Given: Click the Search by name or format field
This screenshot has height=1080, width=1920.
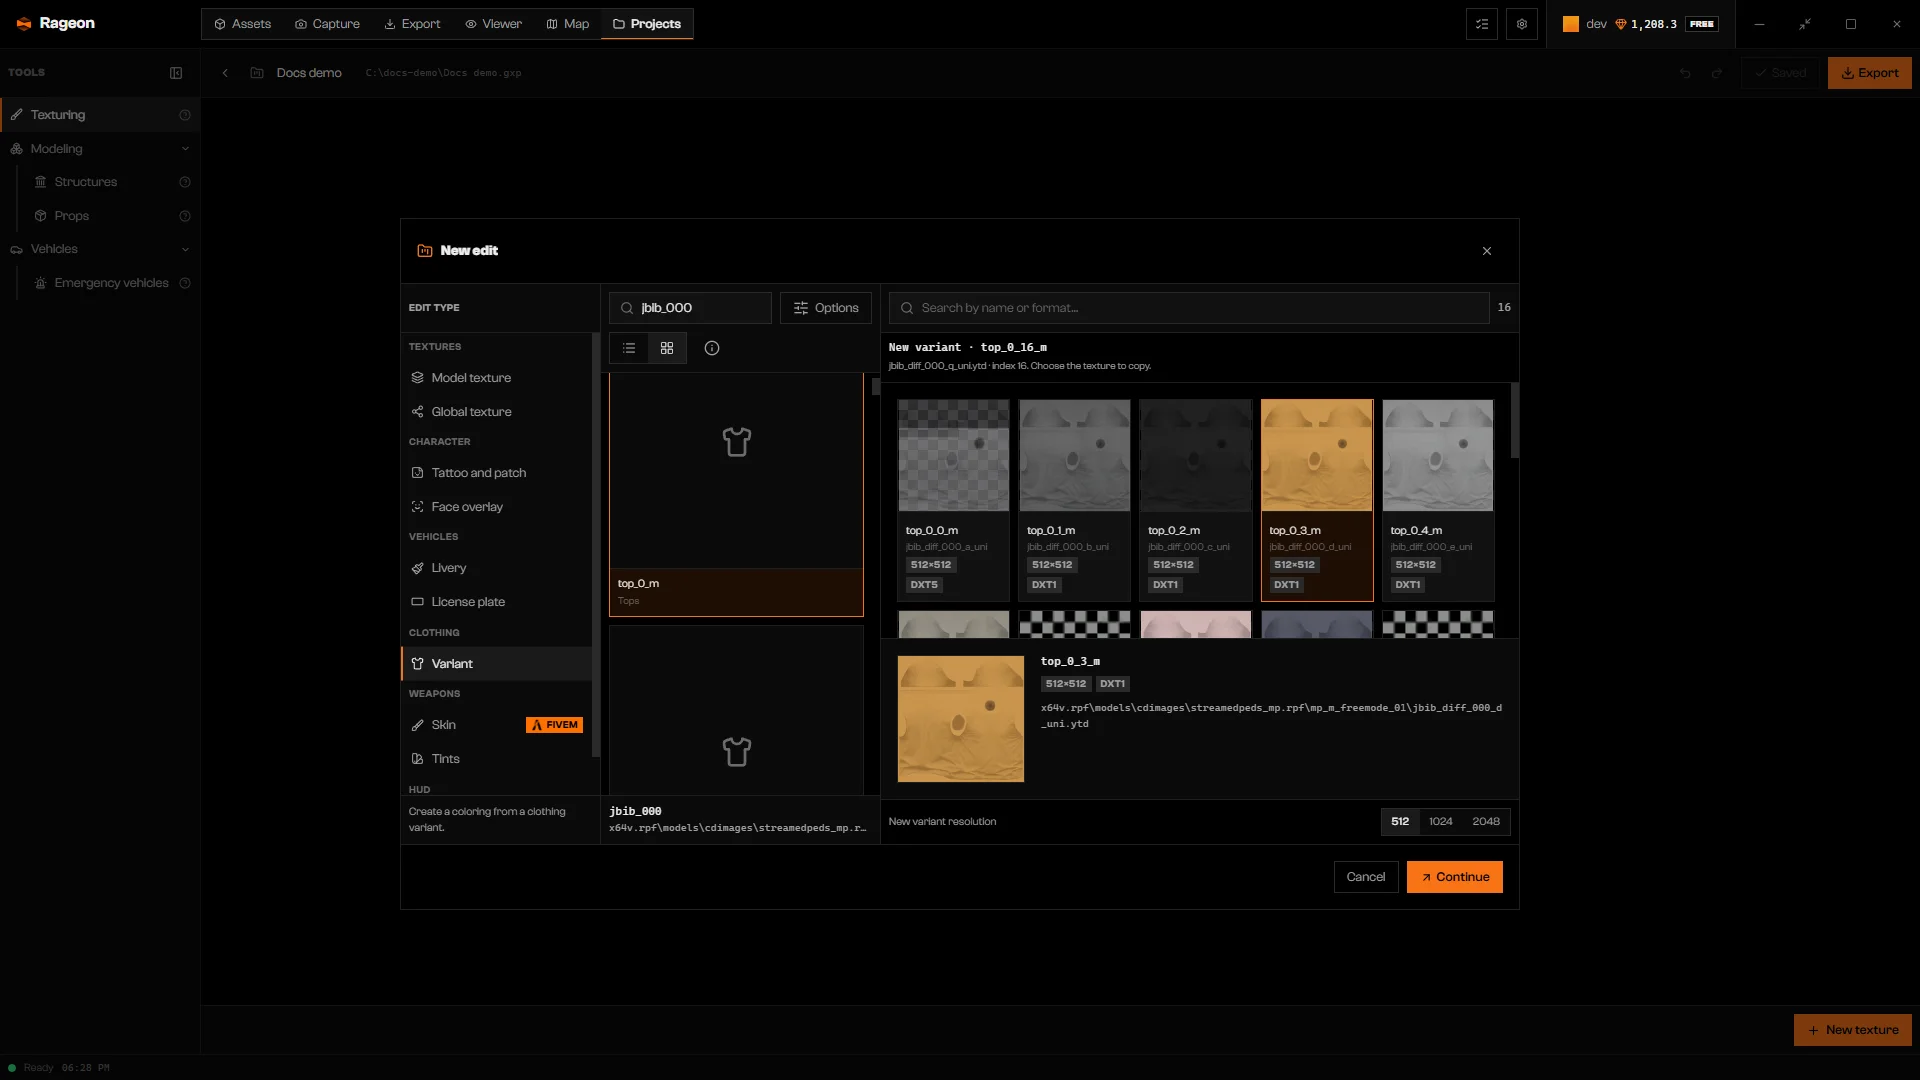Looking at the screenshot, I should click(x=1189, y=308).
